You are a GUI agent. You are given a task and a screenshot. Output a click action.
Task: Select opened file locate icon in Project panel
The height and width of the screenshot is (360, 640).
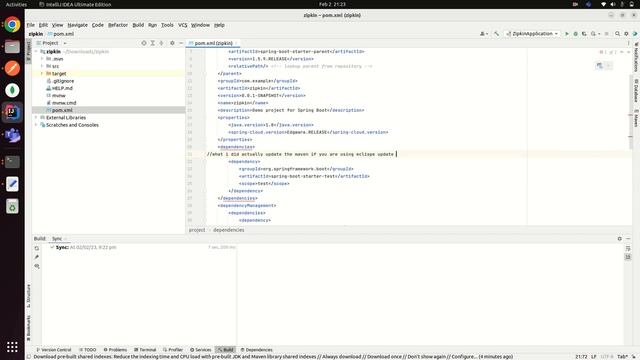[x=144, y=43]
